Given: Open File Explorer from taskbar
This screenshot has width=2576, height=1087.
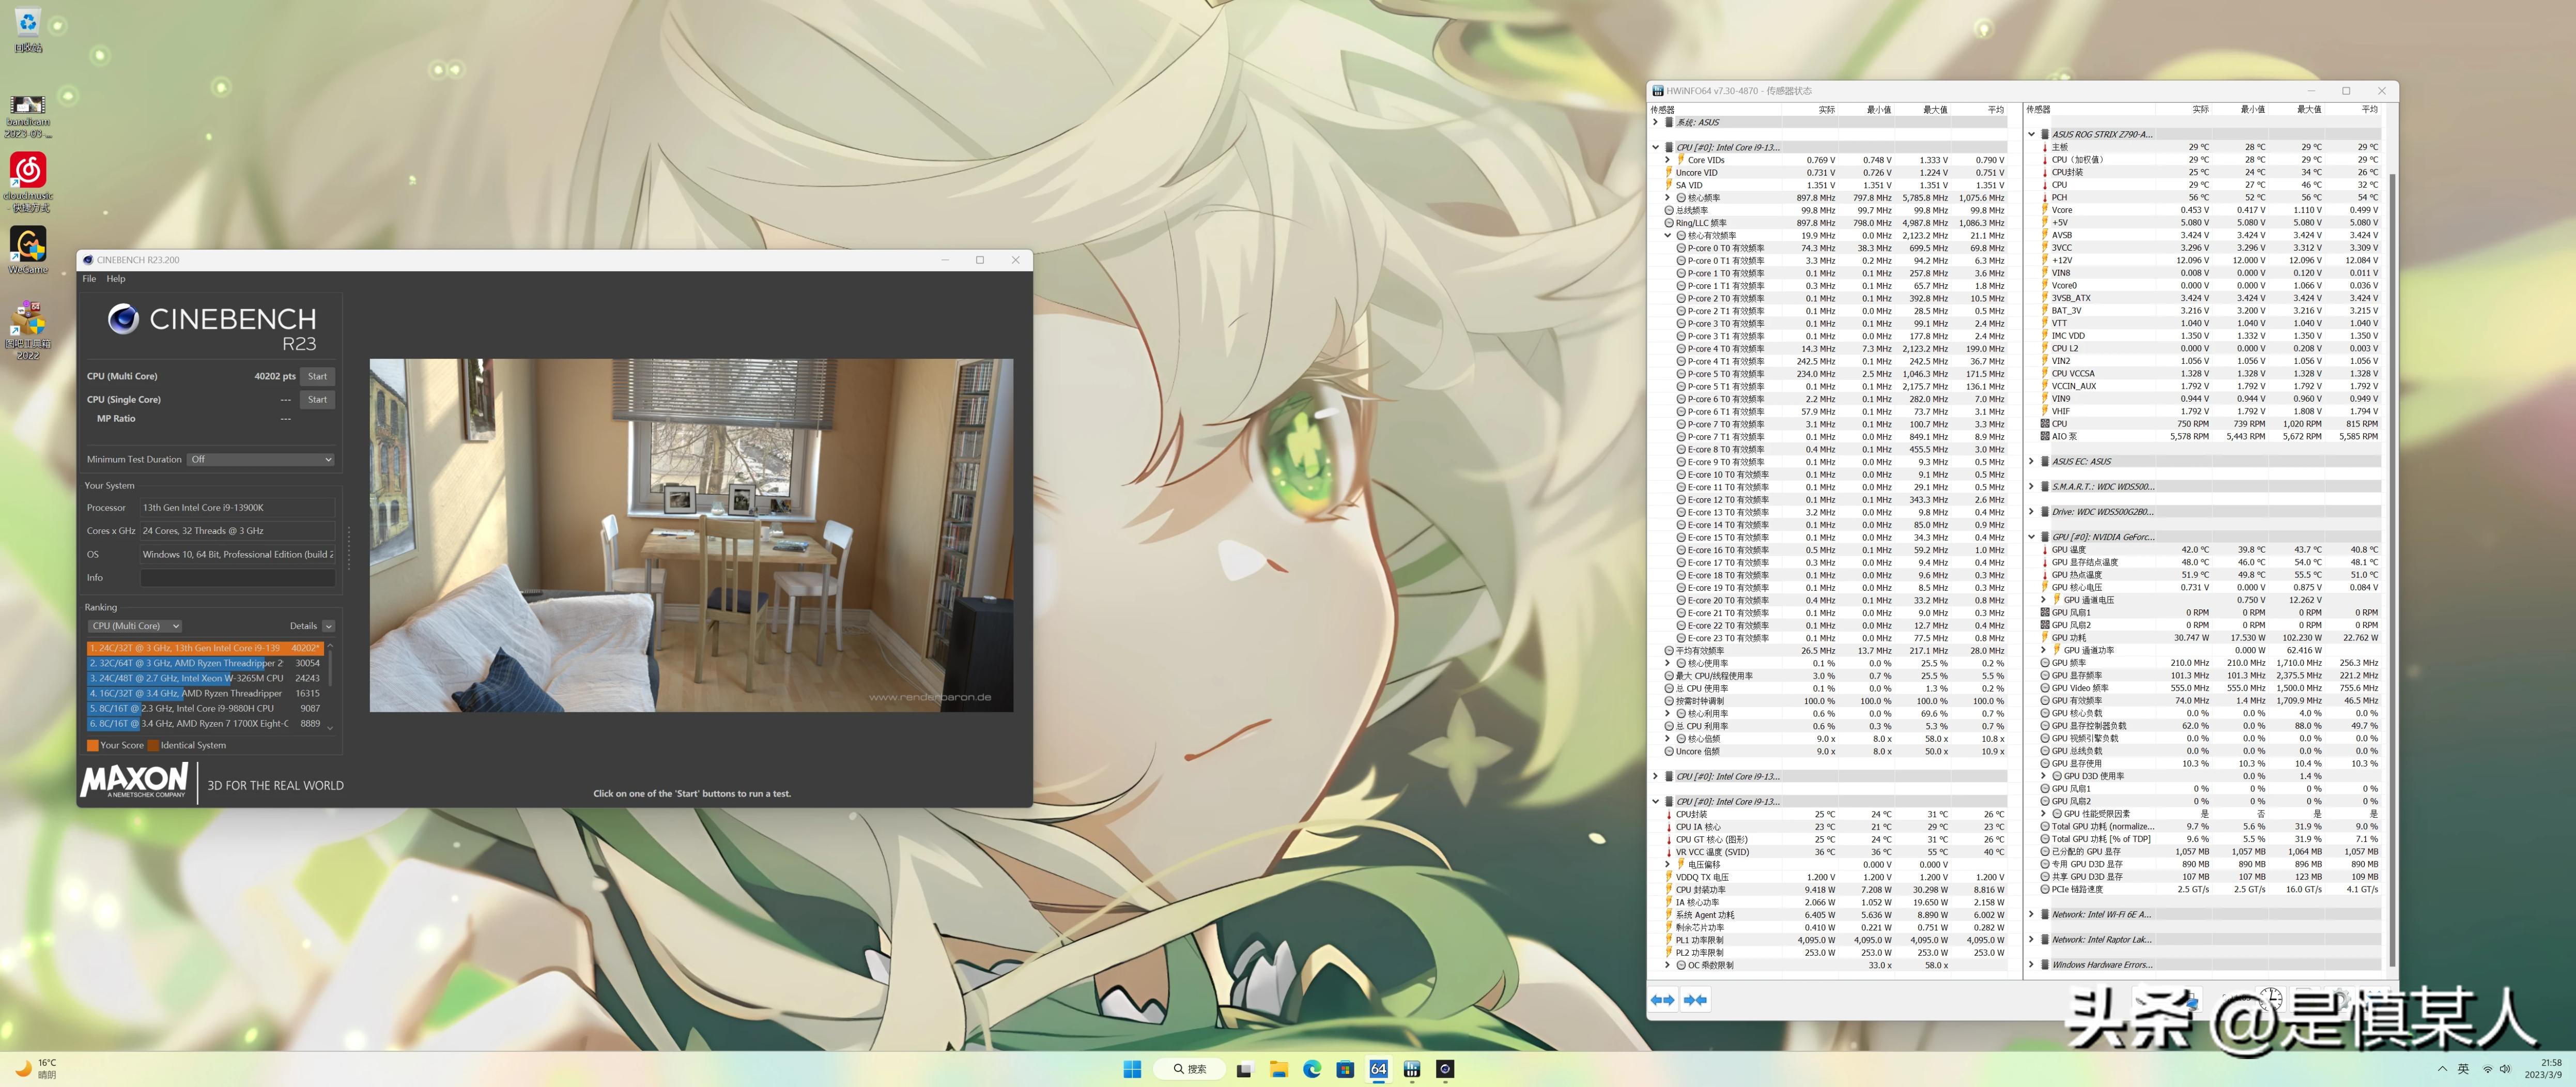Looking at the screenshot, I should (x=1278, y=1069).
